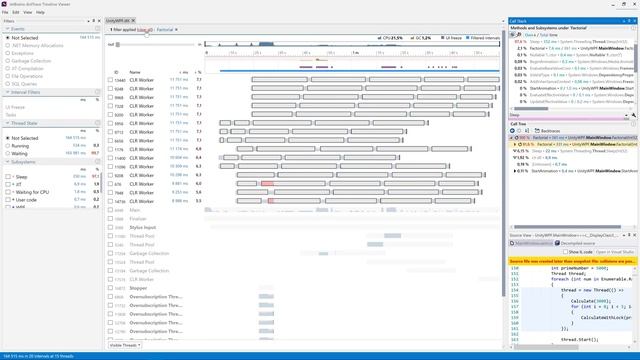Screen dimensions: 640x360
Task: Collapse the Events filter section
Action: click(7, 29)
